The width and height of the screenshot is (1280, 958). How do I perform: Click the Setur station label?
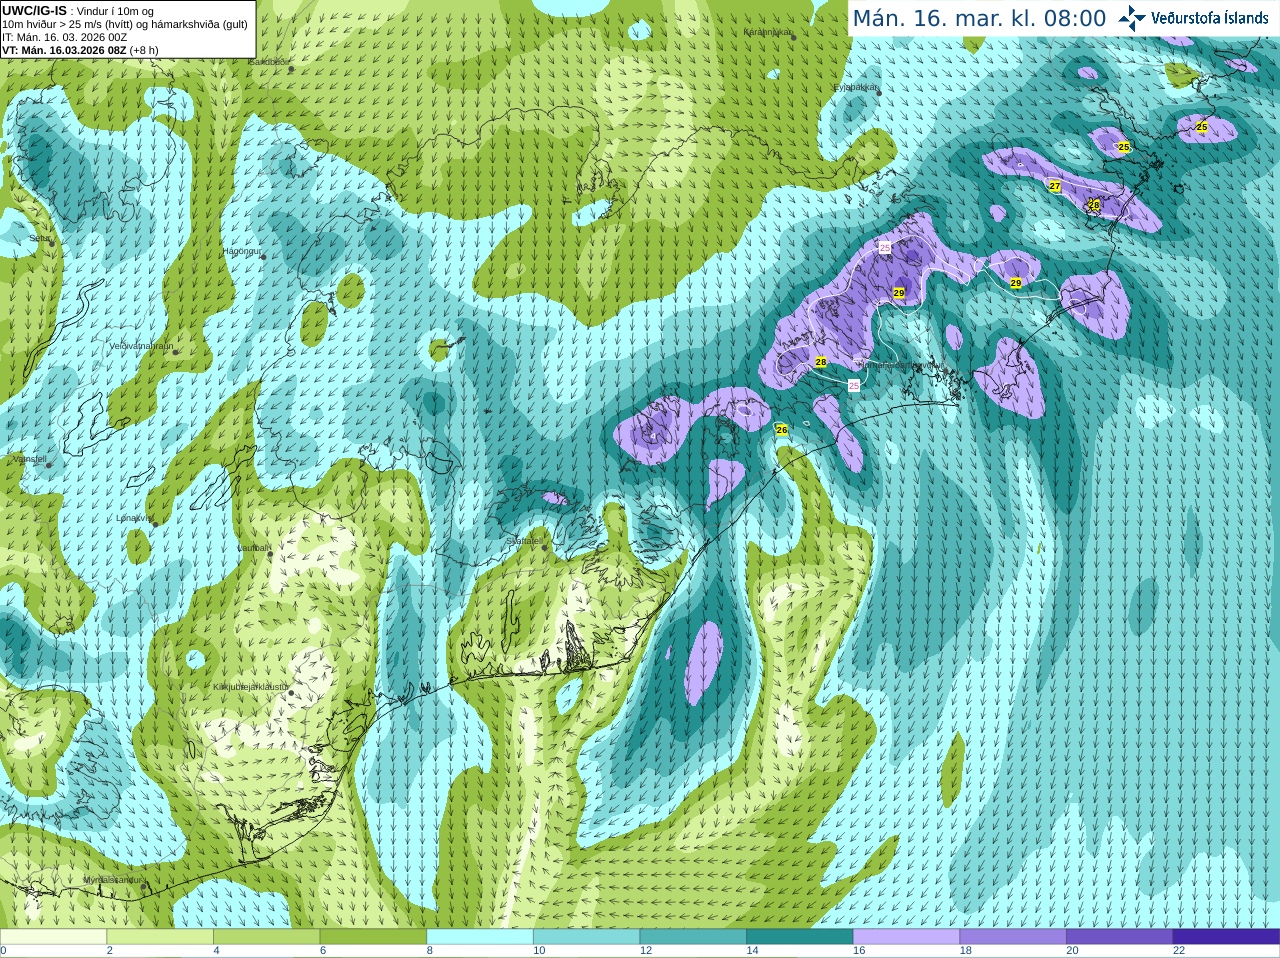click(x=40, y=238)
